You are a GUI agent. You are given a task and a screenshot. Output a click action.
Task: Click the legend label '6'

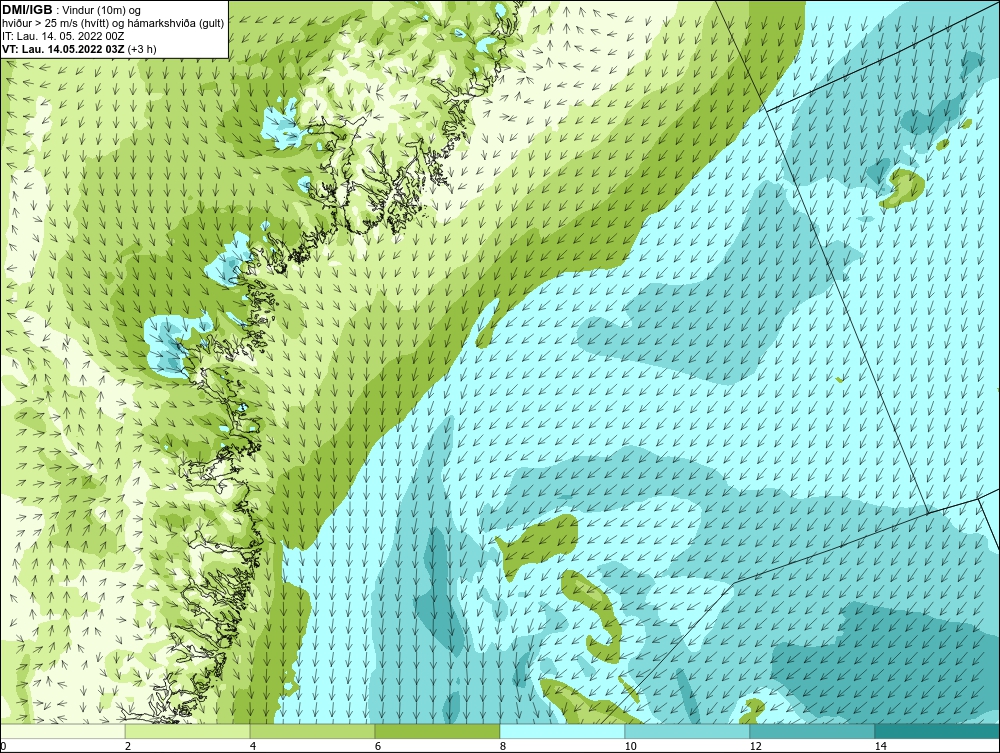378,746
